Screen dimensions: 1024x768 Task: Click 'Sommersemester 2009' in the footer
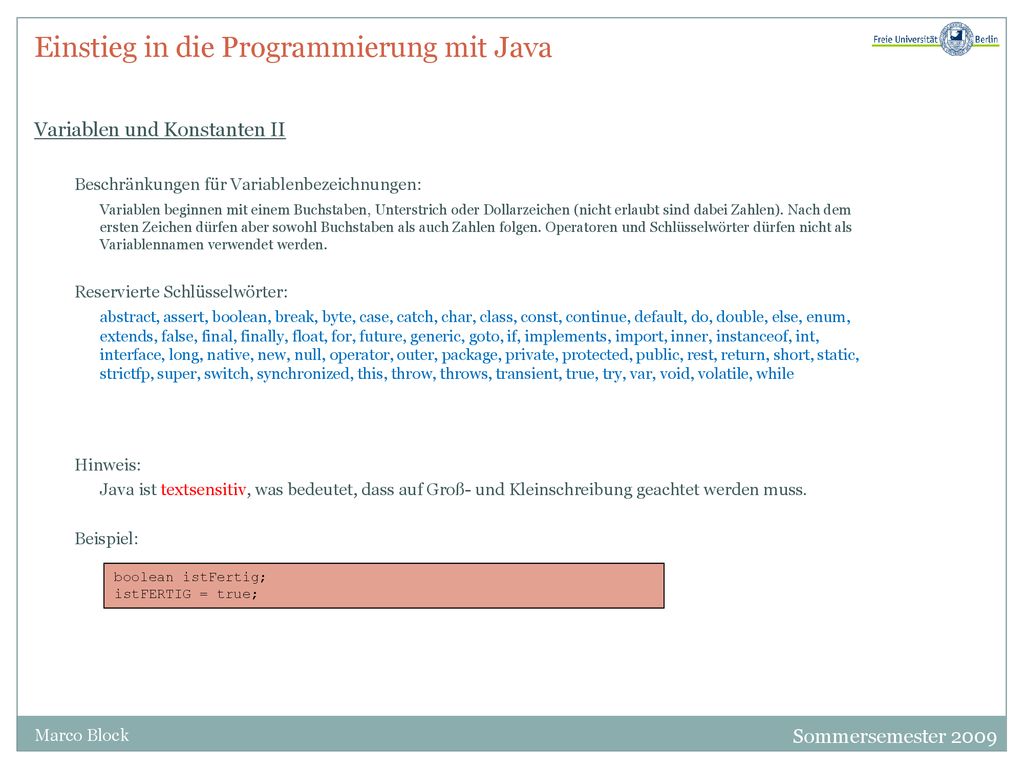(x=895, y=737)
